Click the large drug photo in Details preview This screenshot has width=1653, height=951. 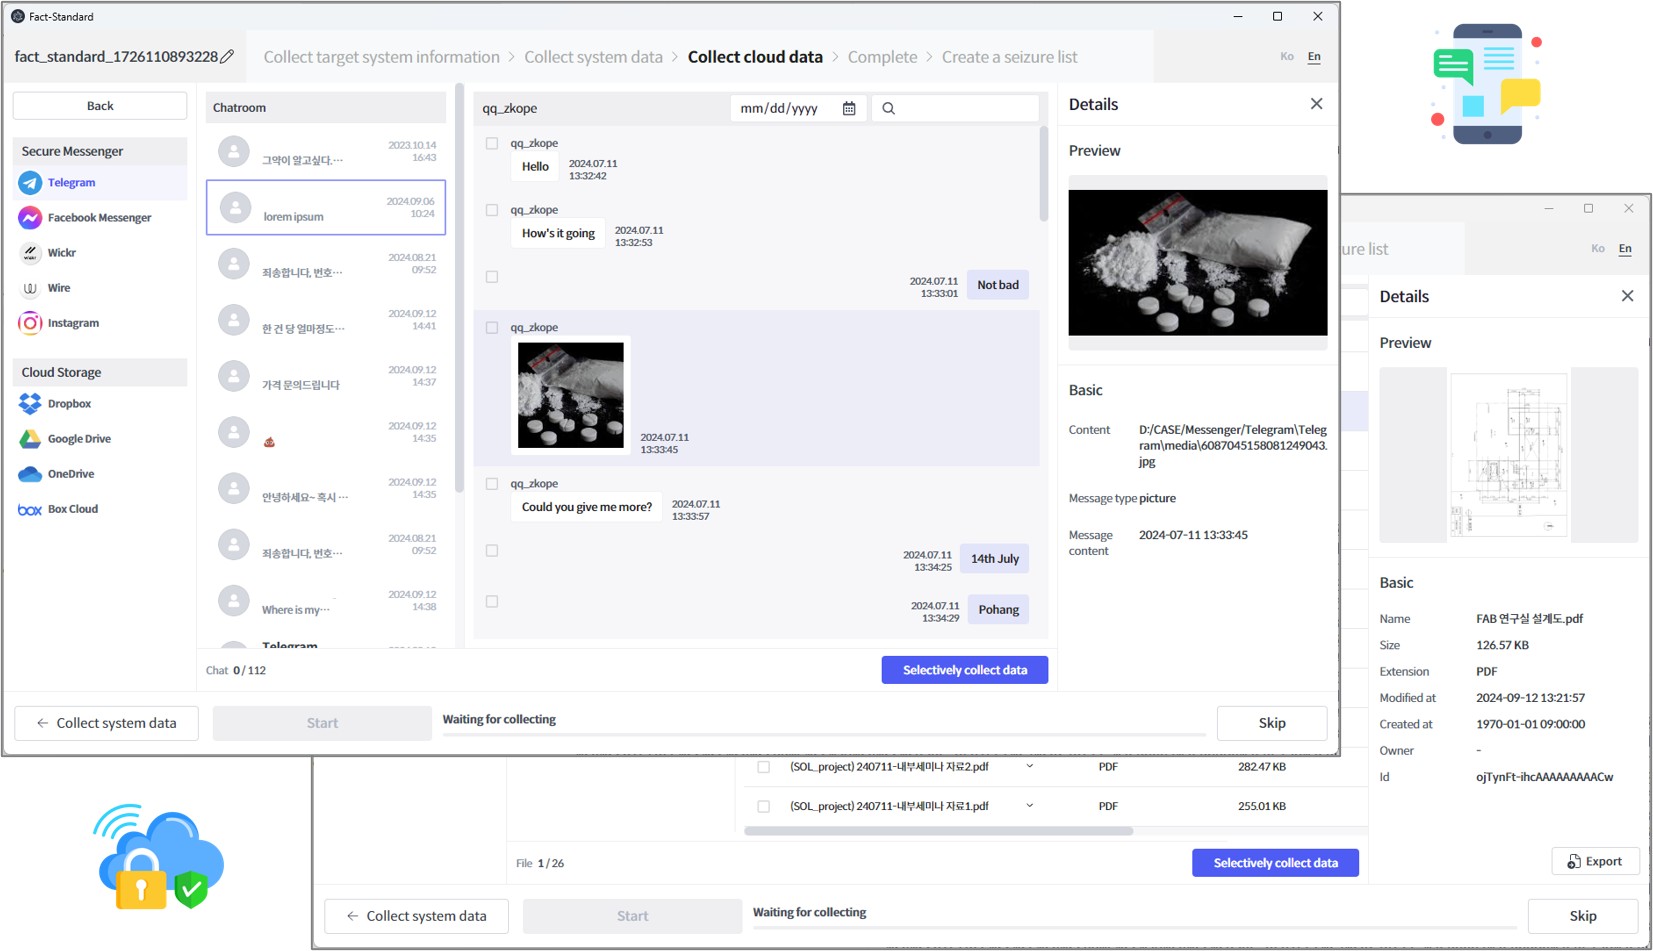[1198, 263]
